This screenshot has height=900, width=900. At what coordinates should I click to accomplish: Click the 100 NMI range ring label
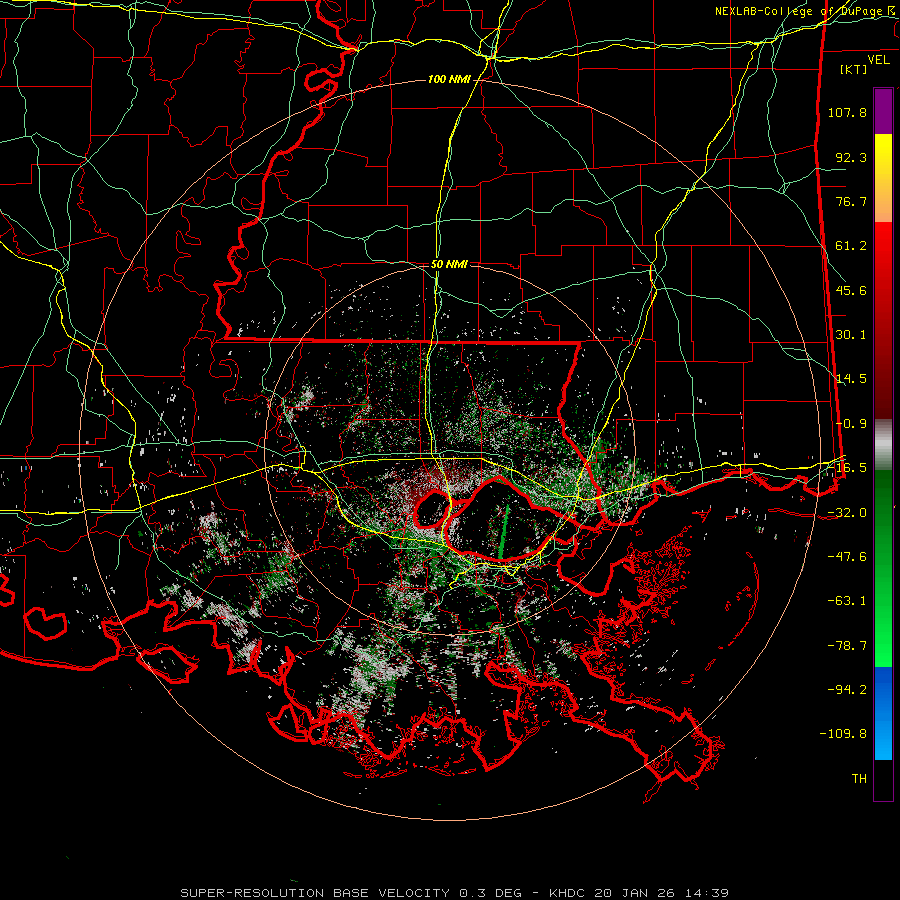pyautogui.click(x=448, y=79)
